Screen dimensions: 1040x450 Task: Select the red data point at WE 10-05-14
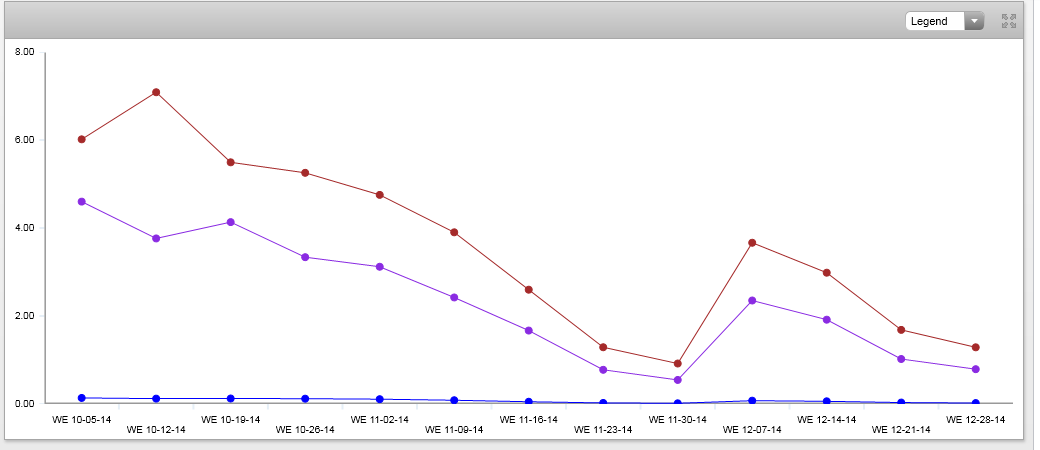pyautogui.click(x=82, y=139)
